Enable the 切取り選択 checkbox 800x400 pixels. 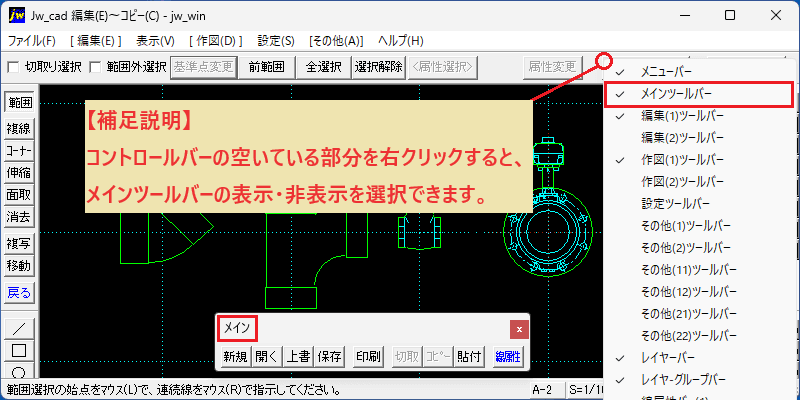(14, 67)
